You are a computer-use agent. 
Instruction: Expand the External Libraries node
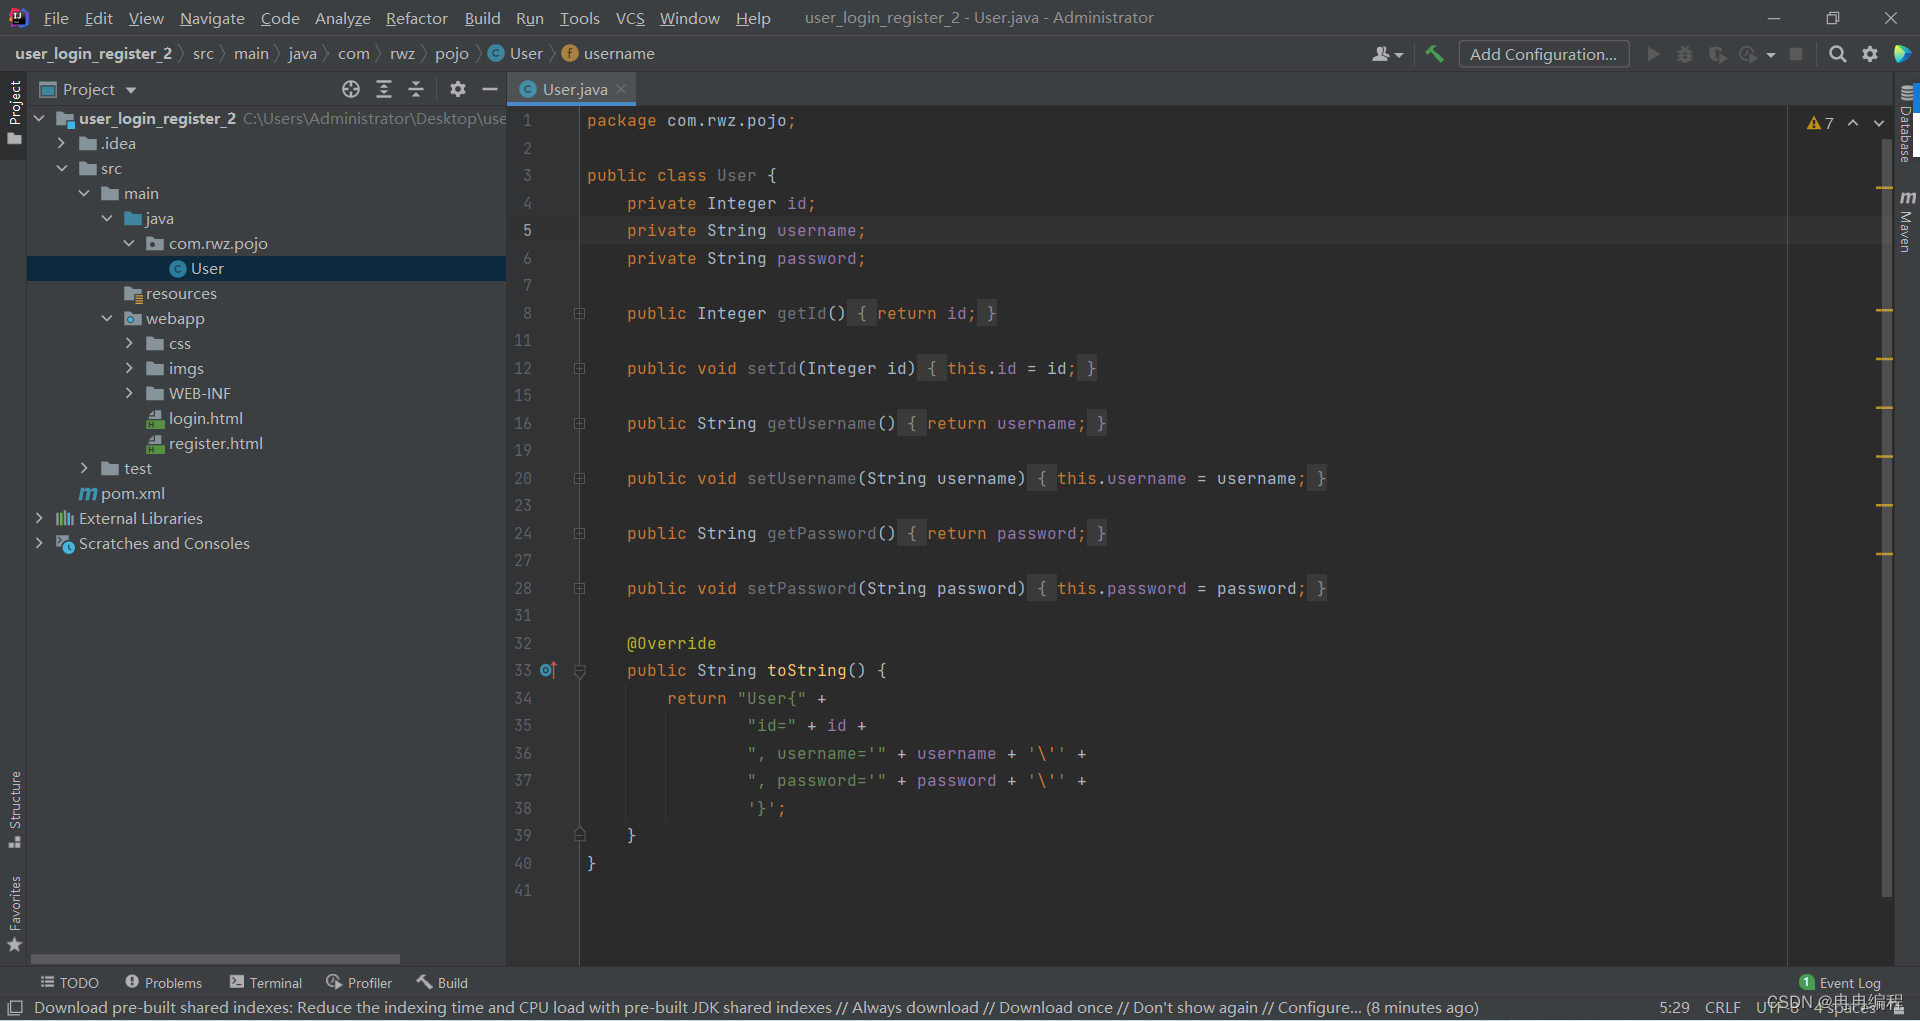(x=39, y=518)
